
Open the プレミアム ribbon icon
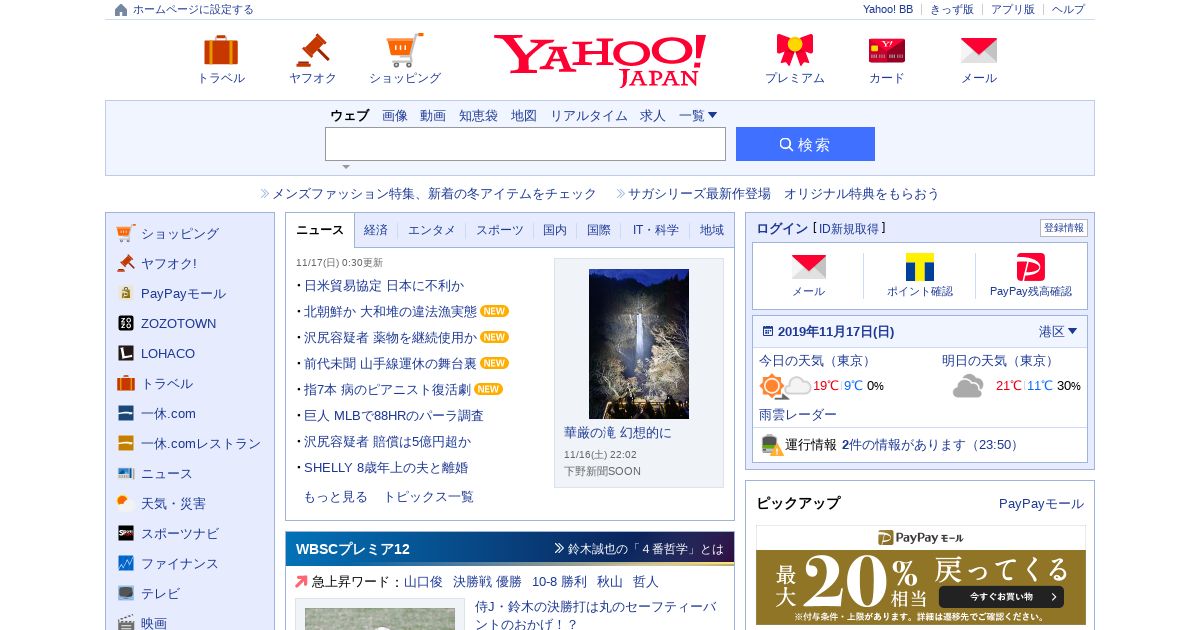click(795, 50)
